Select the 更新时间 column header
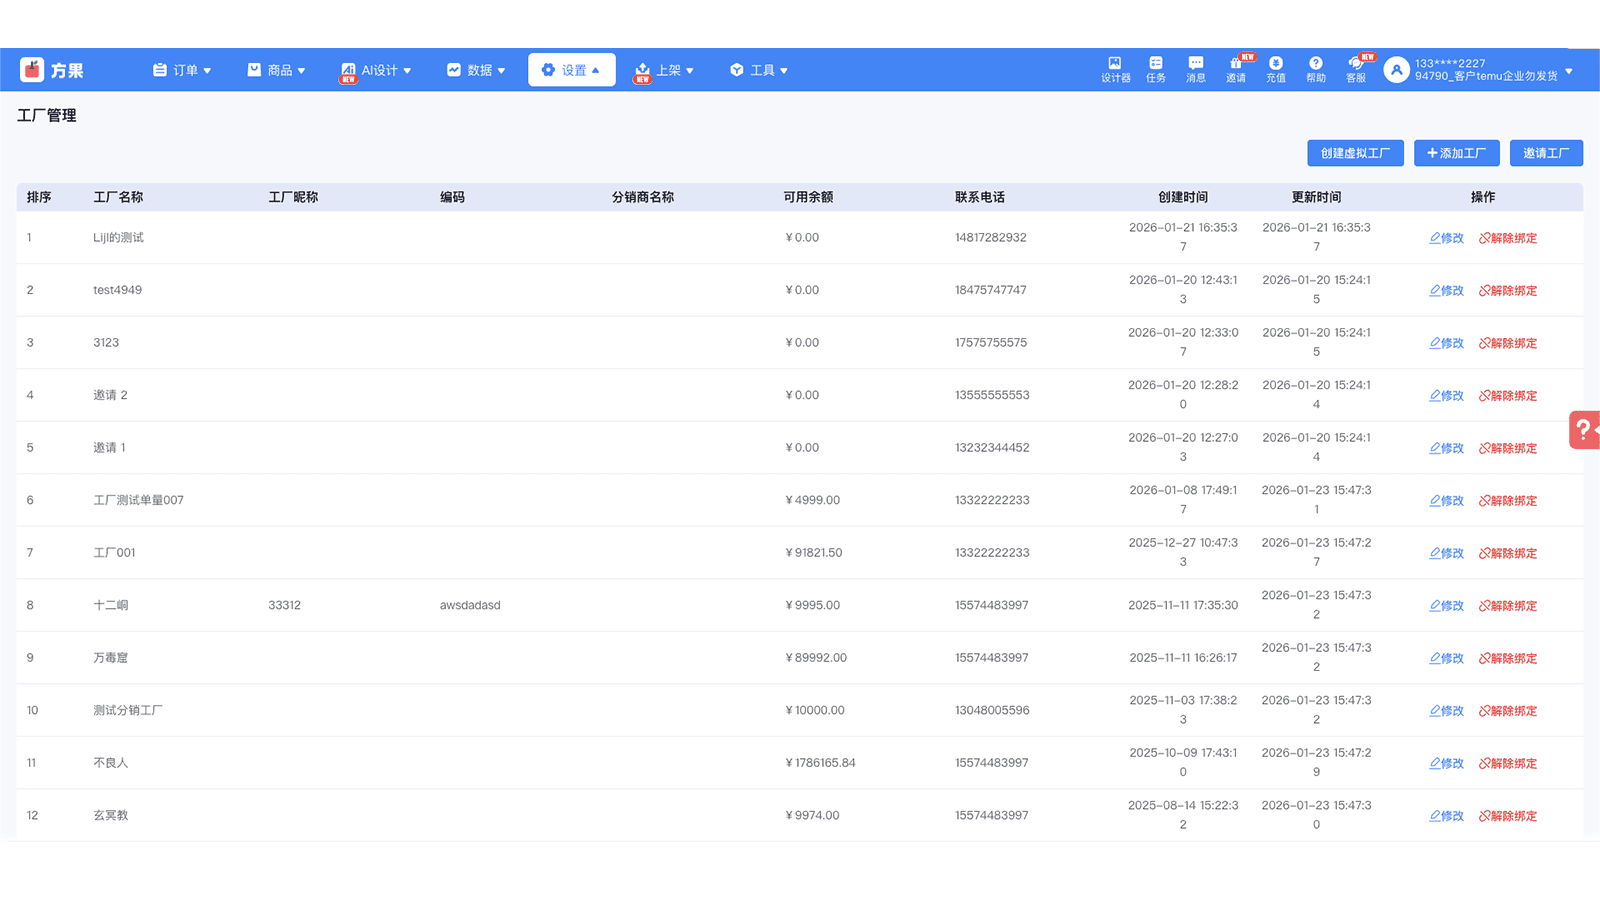 pyautogui.click(x=1316, y=197)
